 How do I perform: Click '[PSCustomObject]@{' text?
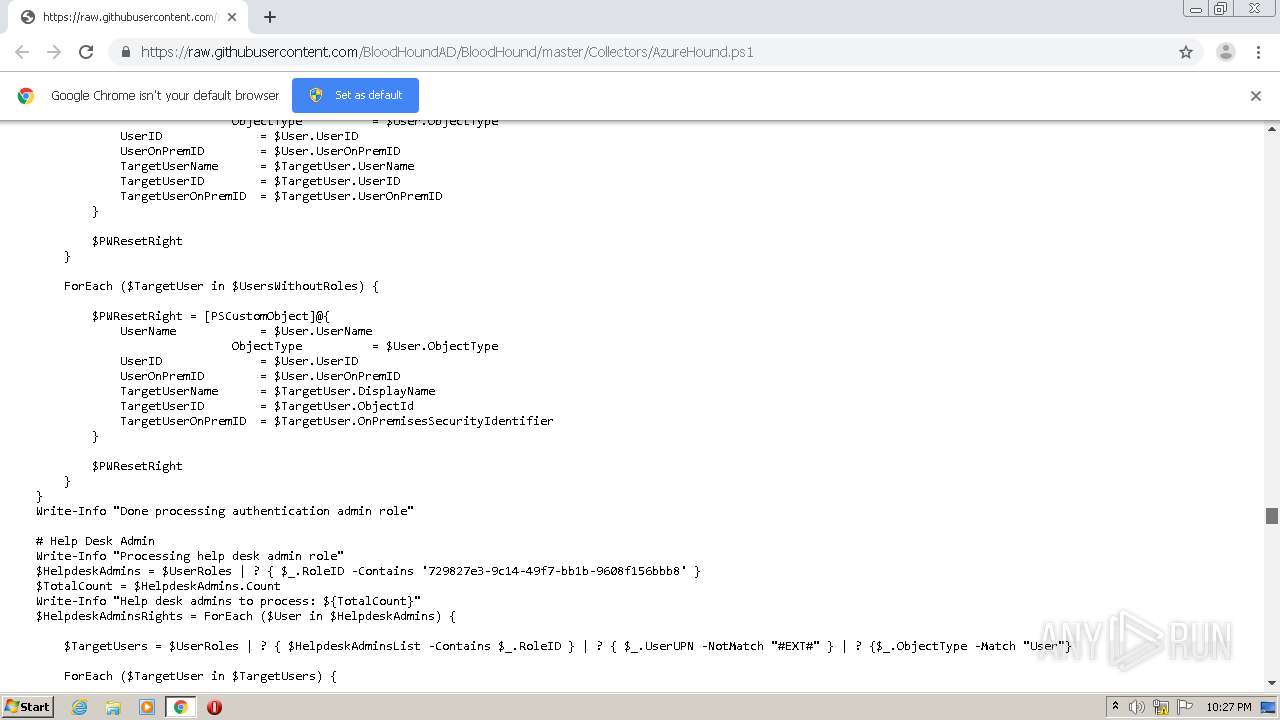[267, 316]
